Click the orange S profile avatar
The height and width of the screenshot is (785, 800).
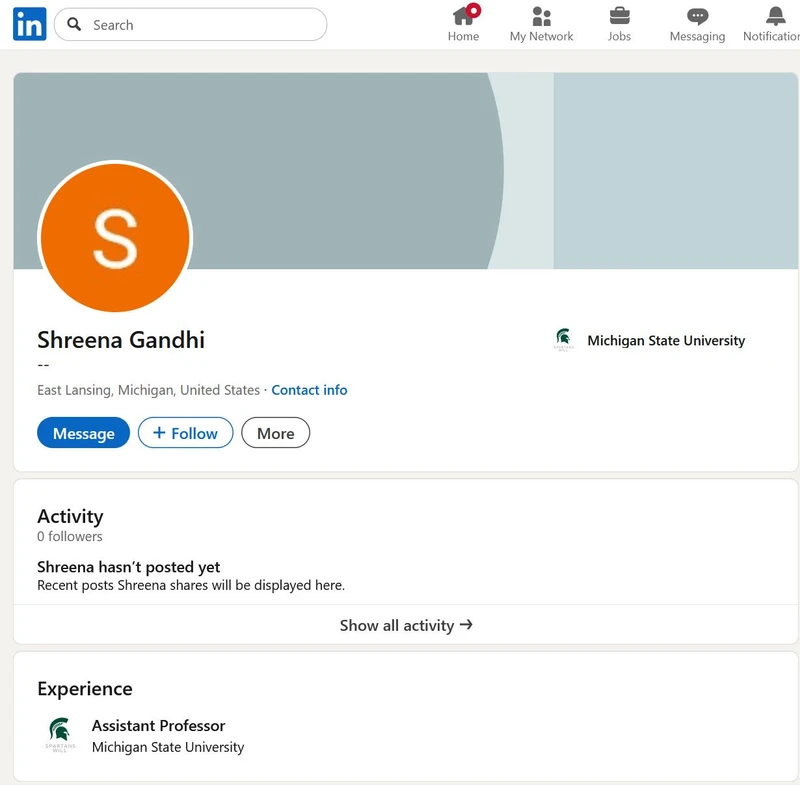click(115, 238)
